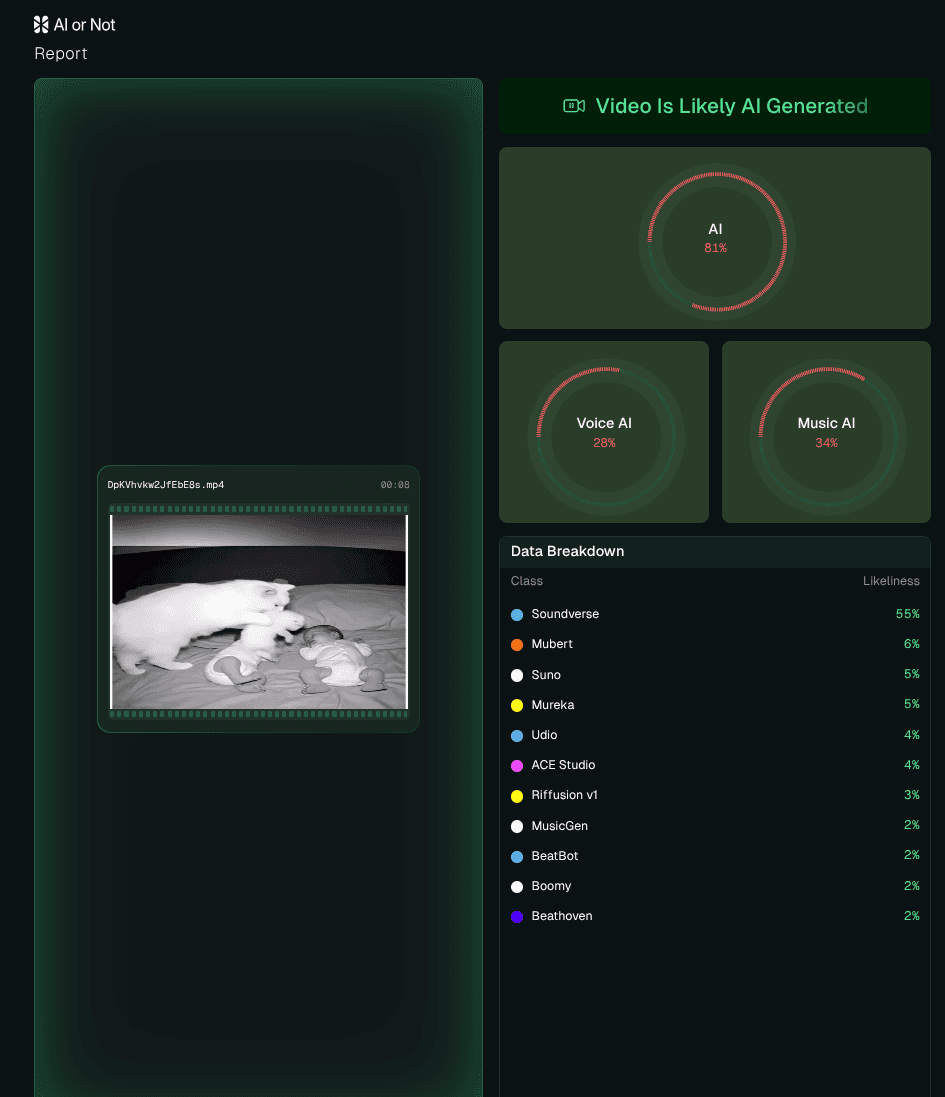945x1097 pixels.
Task: Click the Video Is Likely AI Generated banner
Action: [714, 105]
